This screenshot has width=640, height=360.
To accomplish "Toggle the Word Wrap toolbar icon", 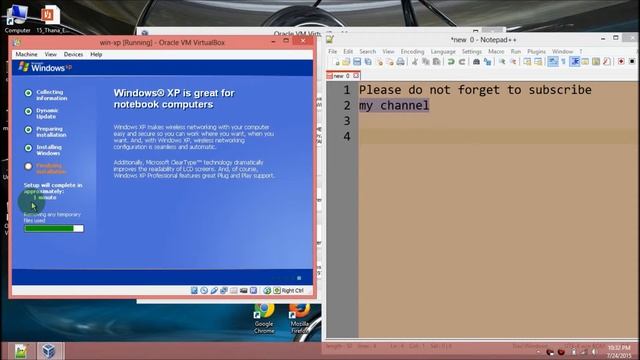I will [552, 62].
